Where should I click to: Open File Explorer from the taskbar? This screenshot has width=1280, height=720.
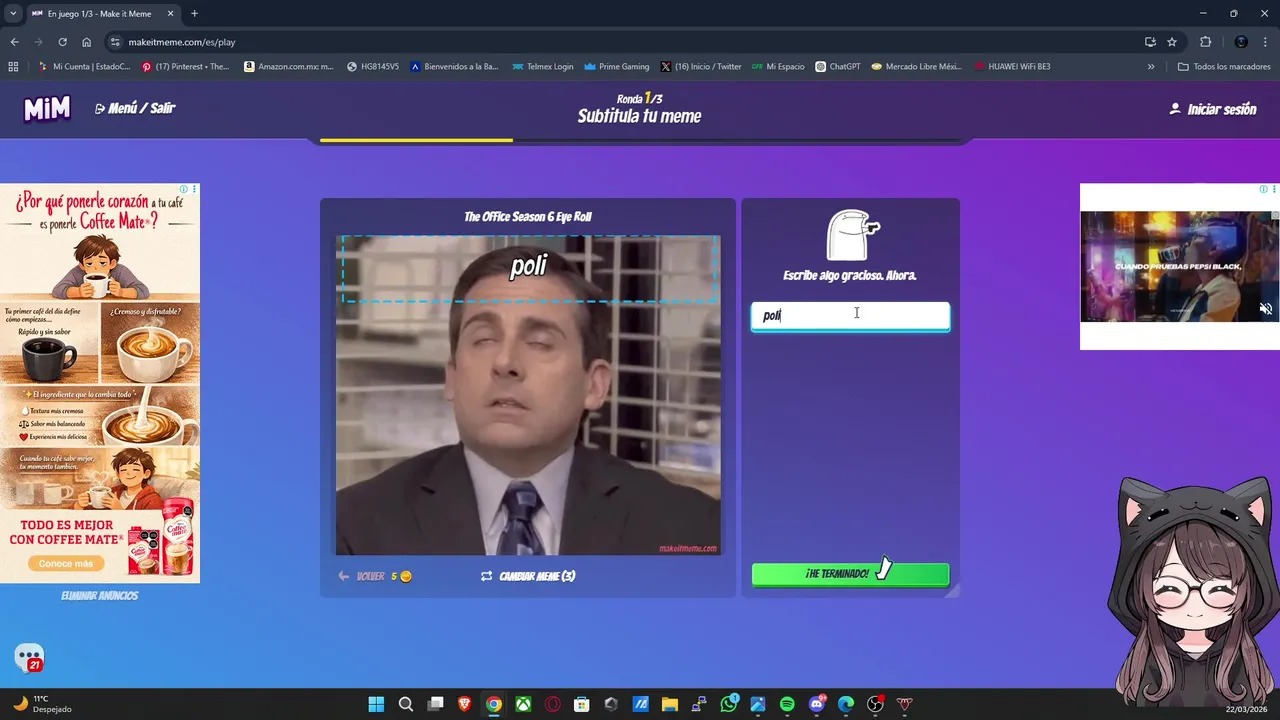[670, 704]
